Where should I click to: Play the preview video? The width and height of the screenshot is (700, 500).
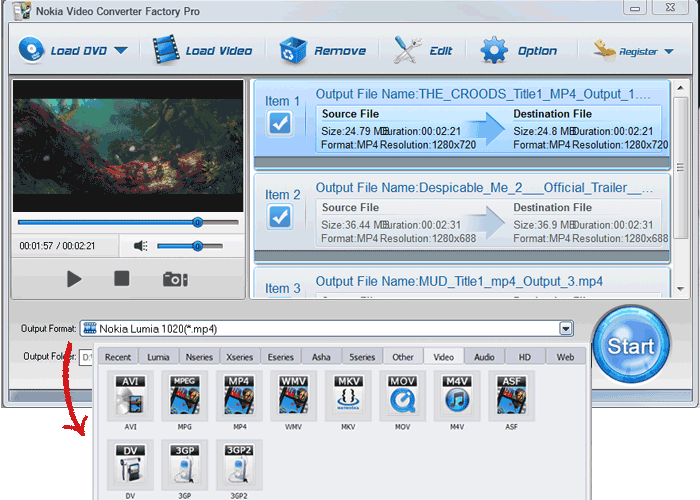(x=74, y=279)
